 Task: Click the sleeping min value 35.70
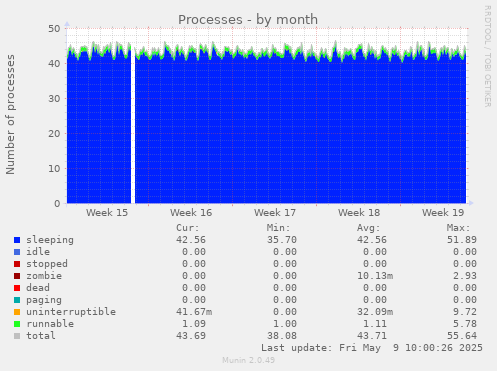(282, 240)
